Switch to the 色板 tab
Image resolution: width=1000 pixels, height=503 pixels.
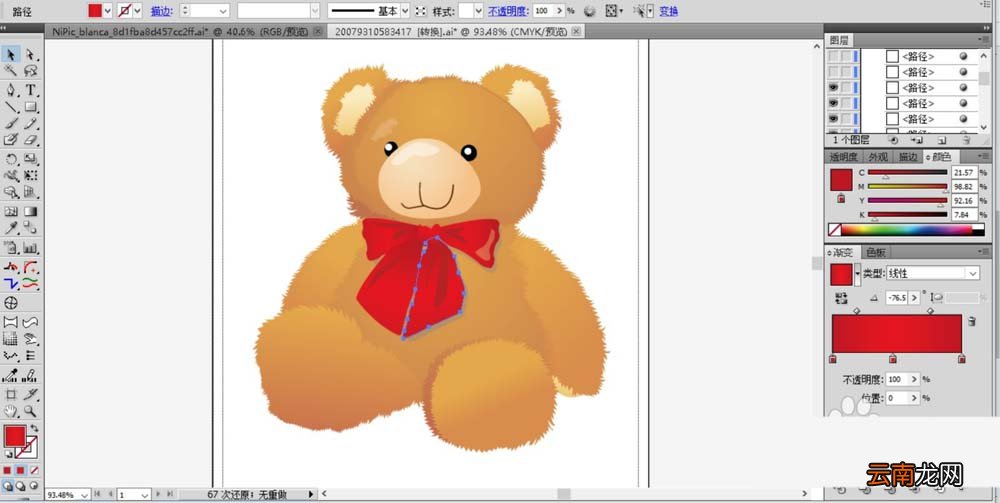click(876, 252)
